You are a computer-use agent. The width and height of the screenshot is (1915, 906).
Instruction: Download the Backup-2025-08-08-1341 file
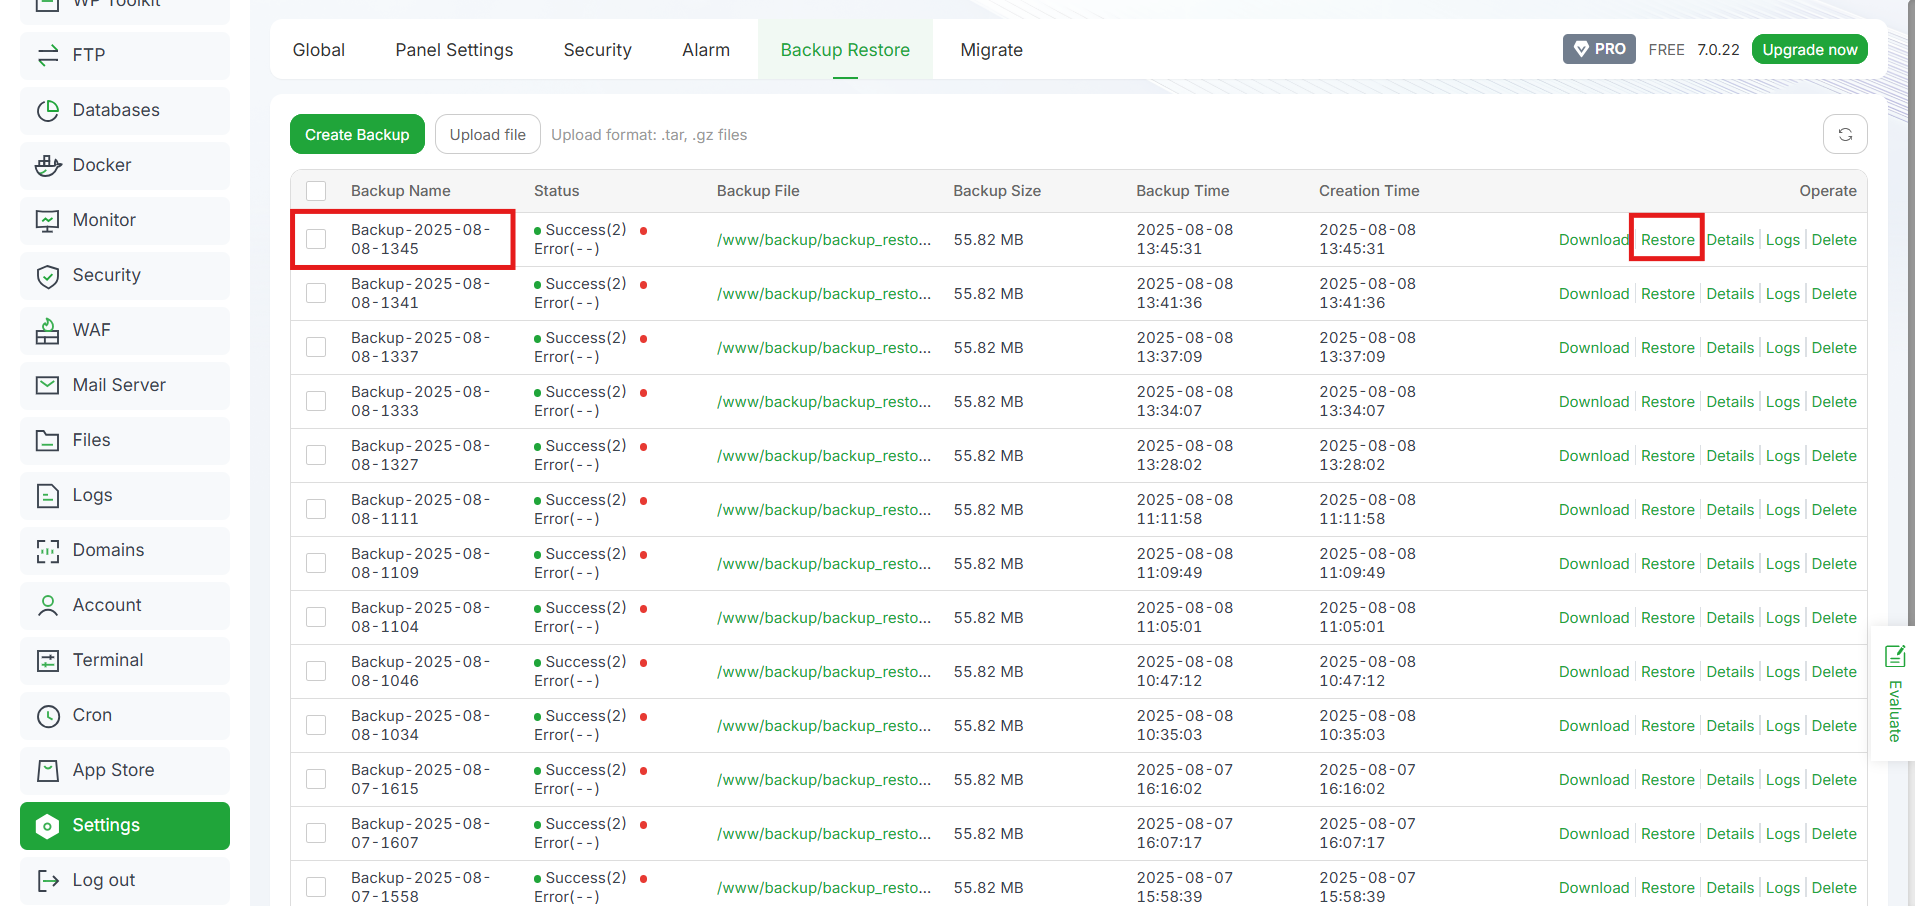pyautogui.click(x=1593, y=293)
